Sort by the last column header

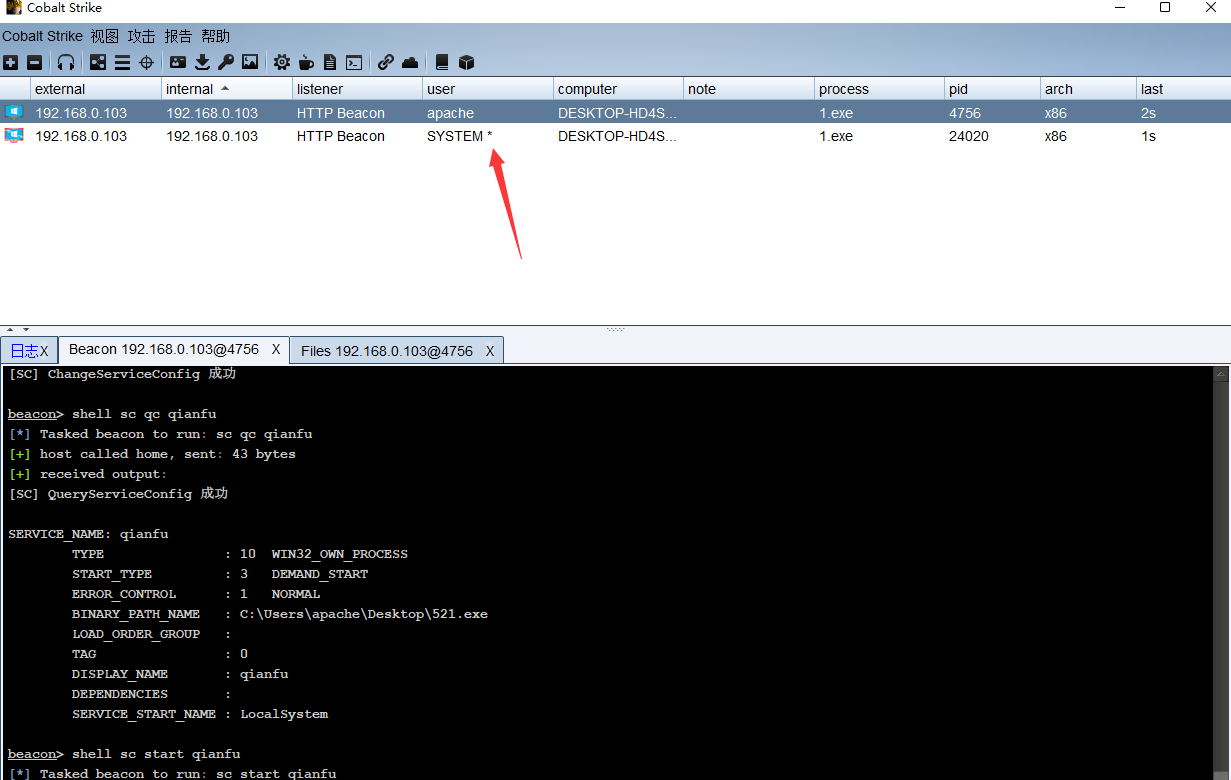click(1183, 89)
